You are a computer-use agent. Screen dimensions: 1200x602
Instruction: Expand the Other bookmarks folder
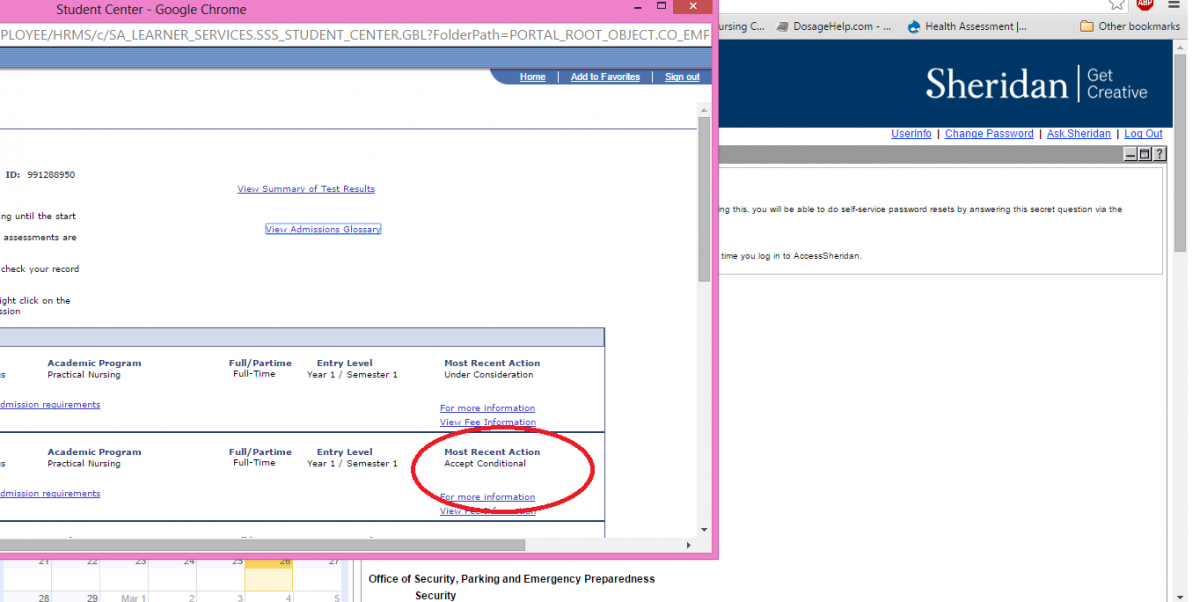1129,27
